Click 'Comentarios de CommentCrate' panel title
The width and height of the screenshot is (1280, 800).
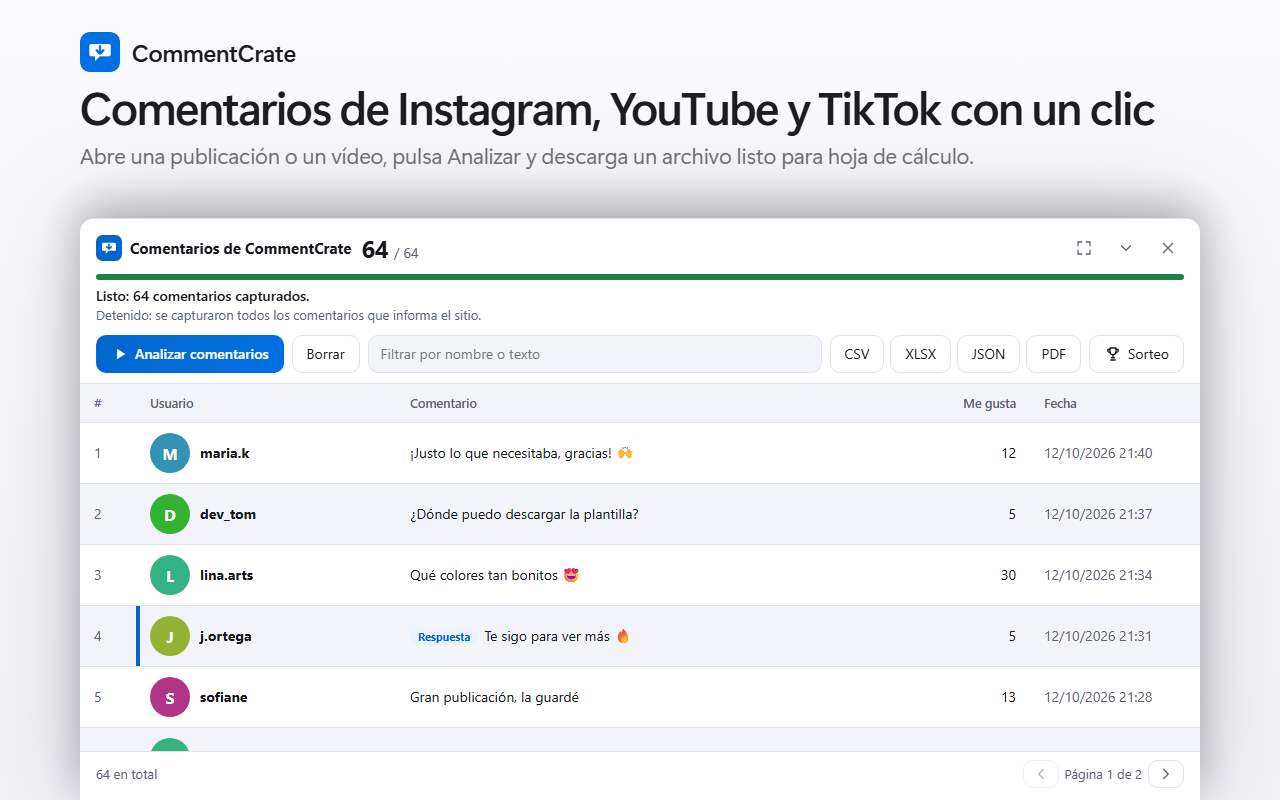pos(241,248)
